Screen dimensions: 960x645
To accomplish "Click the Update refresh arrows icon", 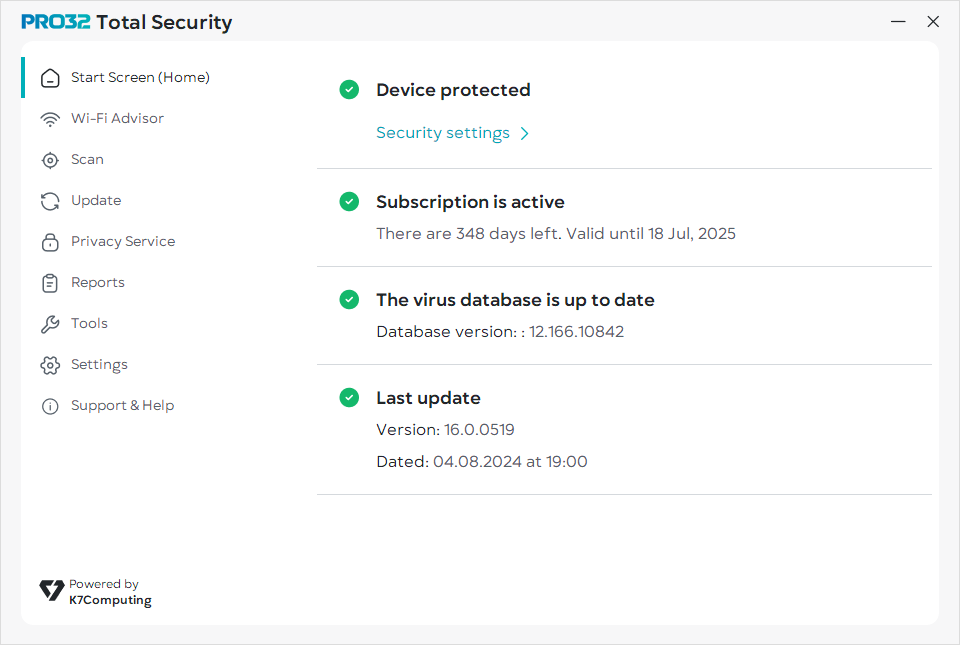I will click(x=50, y=201).
